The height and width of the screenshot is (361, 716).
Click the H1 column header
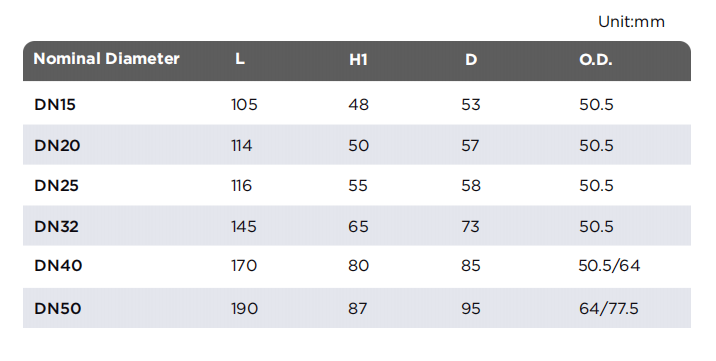358,60
